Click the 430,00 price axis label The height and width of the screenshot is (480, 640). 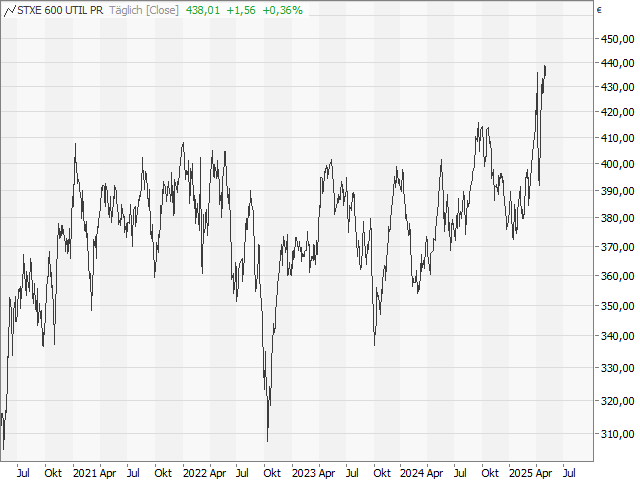(x=618, y=87)
